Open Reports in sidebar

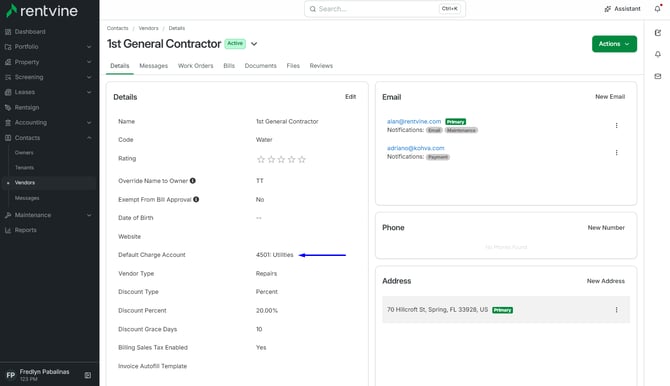point(26,230)
